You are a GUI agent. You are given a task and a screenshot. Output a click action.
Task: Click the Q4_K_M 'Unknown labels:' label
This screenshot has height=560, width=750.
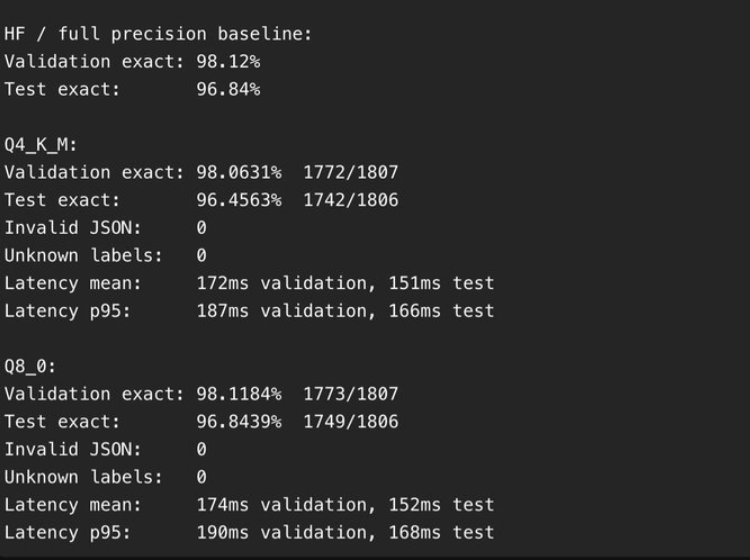83,255
